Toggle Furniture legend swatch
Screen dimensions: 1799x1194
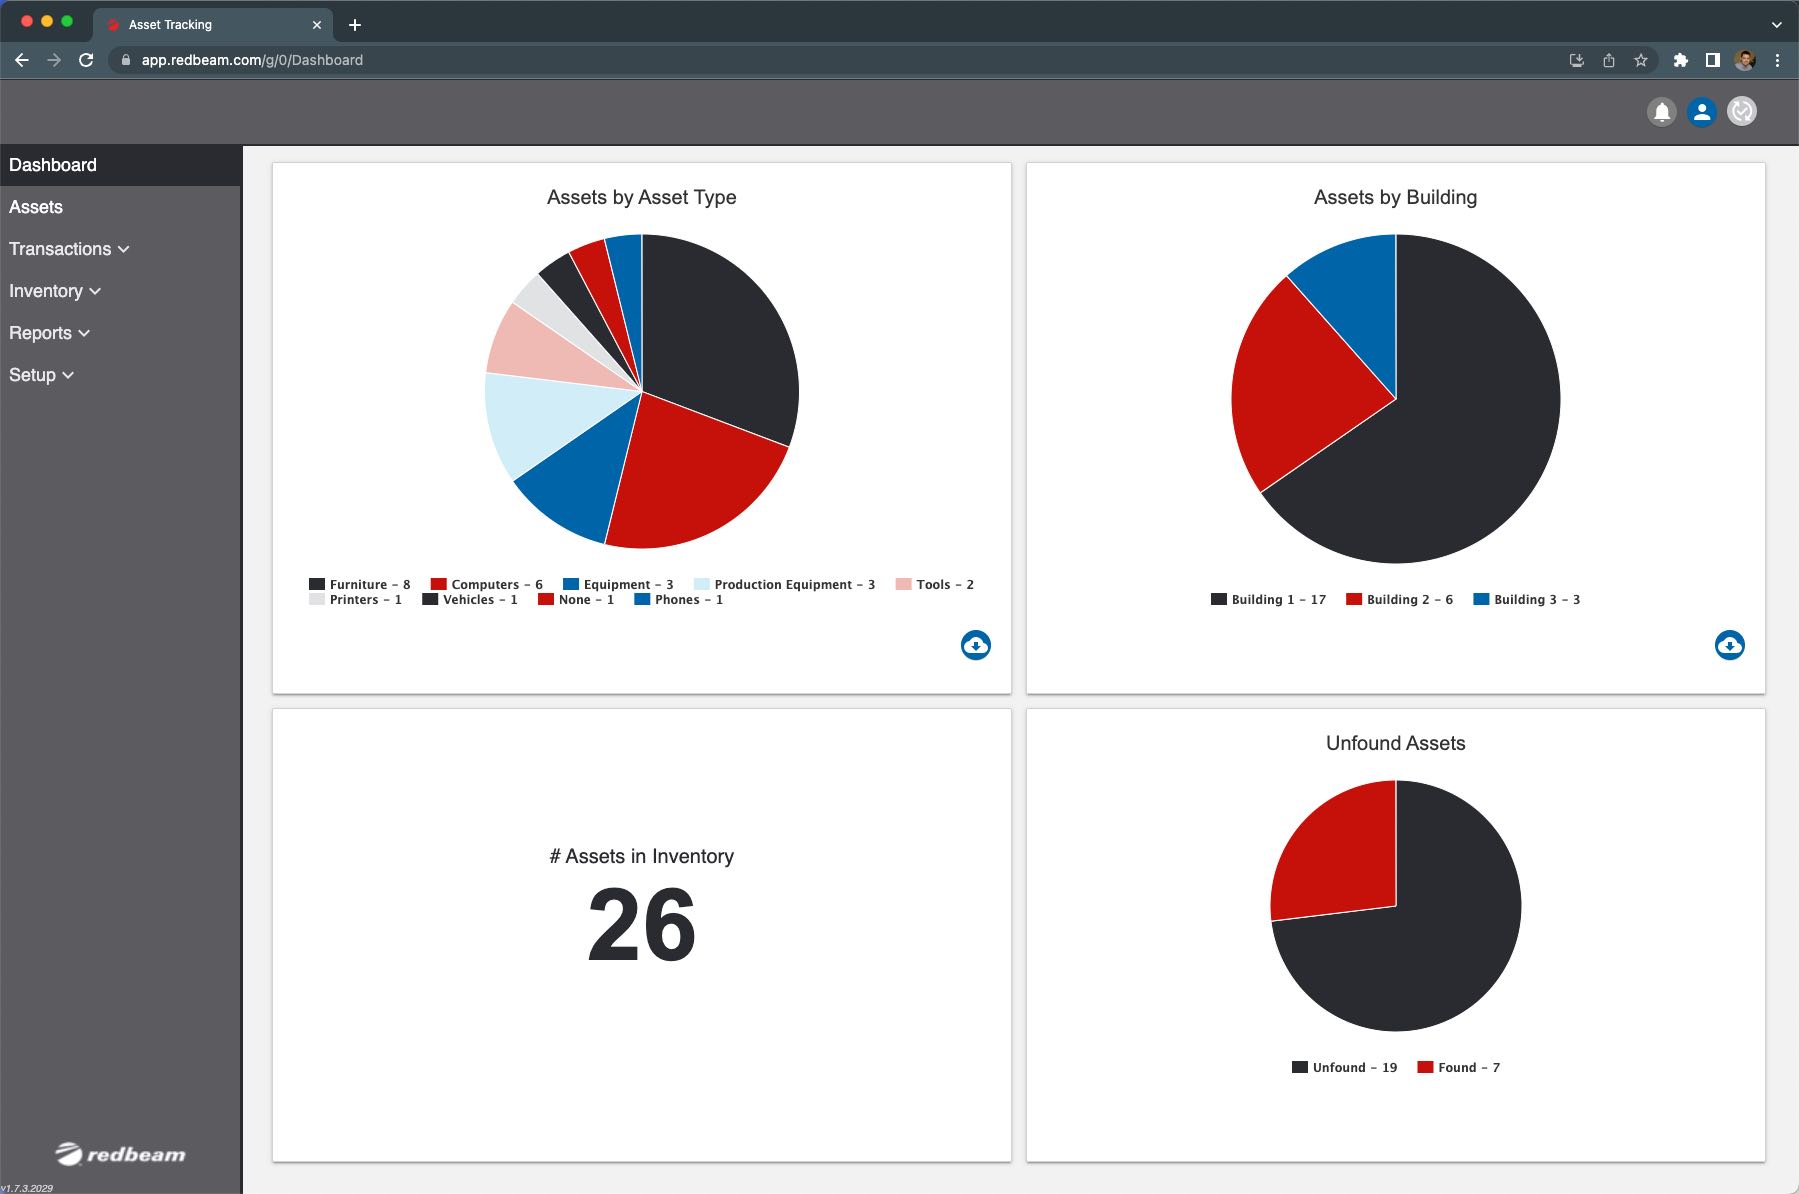tap(317, 584)
